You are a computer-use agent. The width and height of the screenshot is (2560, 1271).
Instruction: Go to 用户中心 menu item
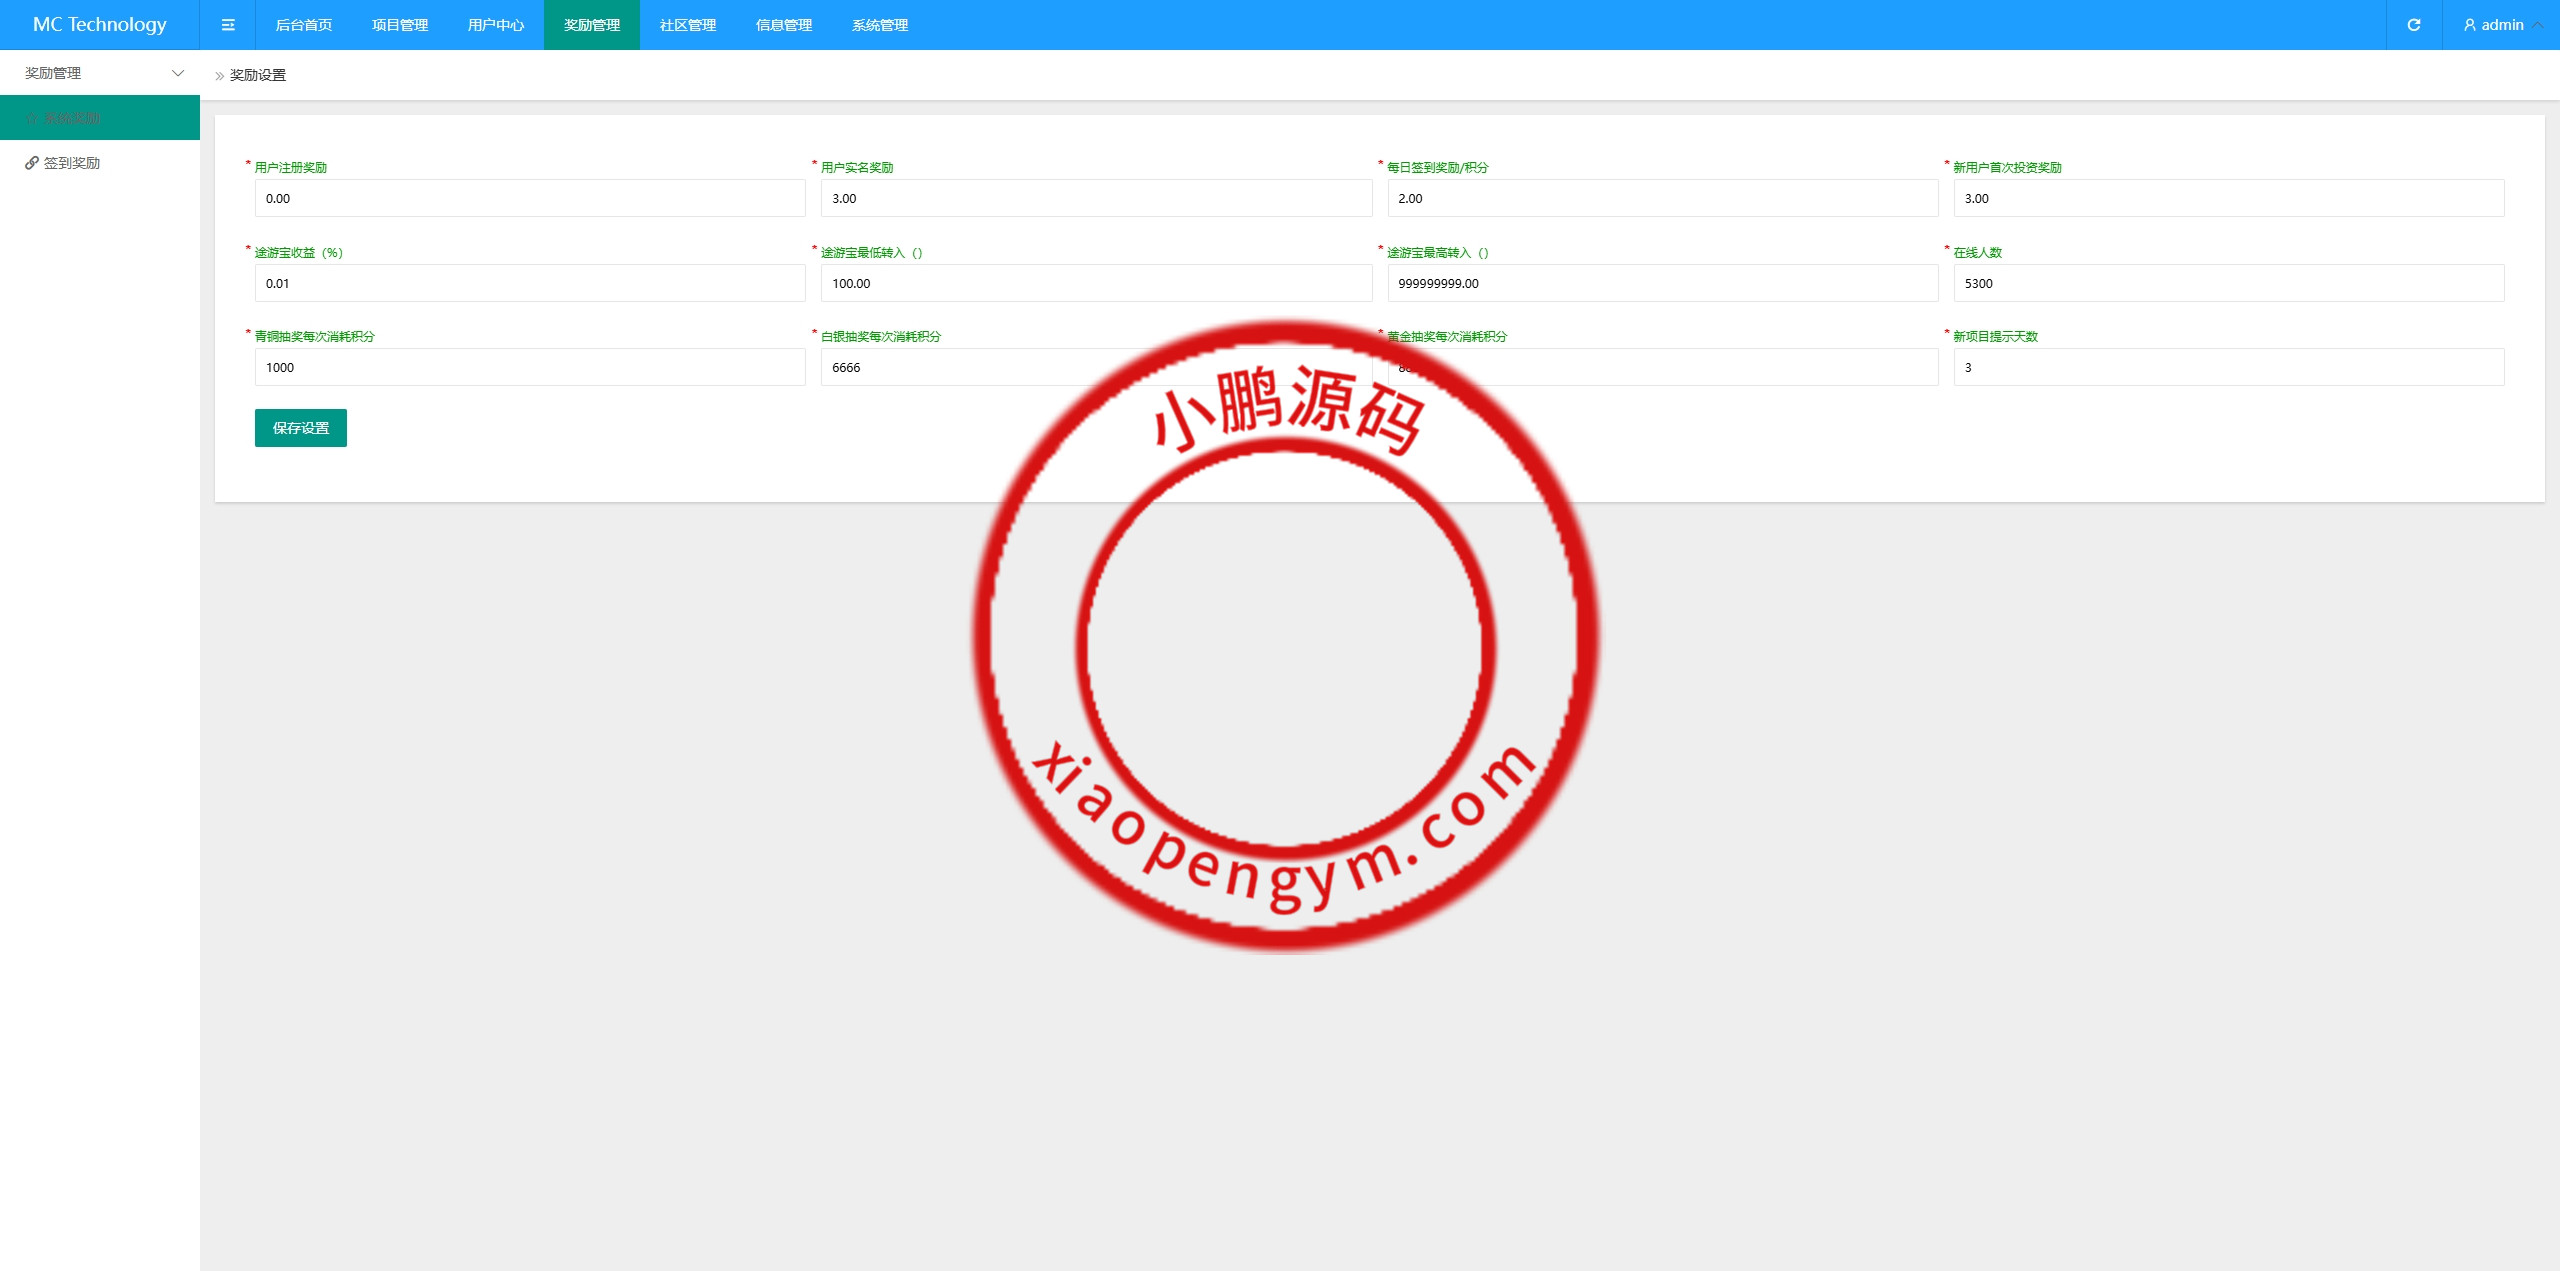tap(496, 25)
